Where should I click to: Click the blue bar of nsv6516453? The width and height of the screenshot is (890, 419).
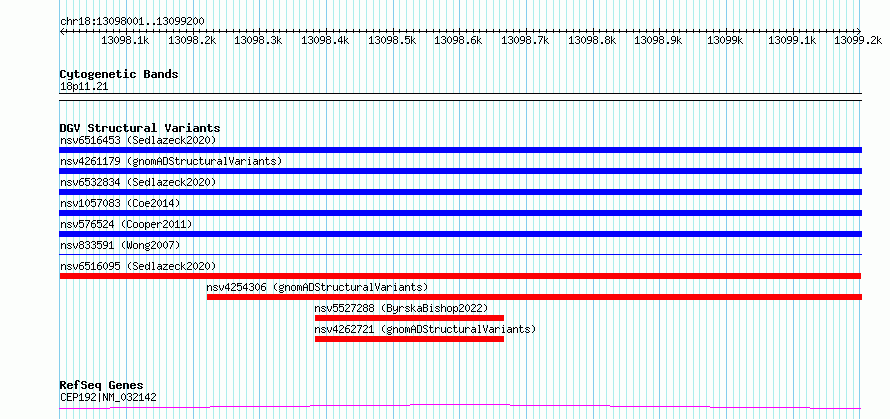[460, 150]
